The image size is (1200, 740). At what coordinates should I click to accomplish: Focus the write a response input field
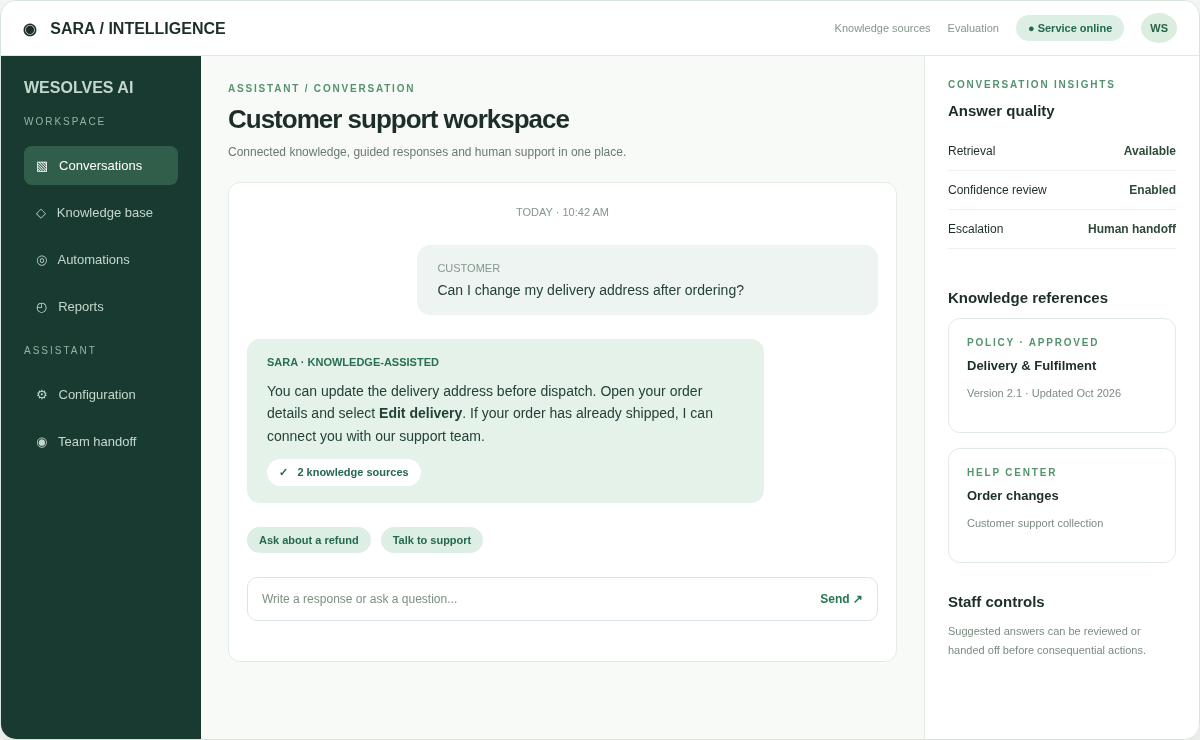[562, 599]
